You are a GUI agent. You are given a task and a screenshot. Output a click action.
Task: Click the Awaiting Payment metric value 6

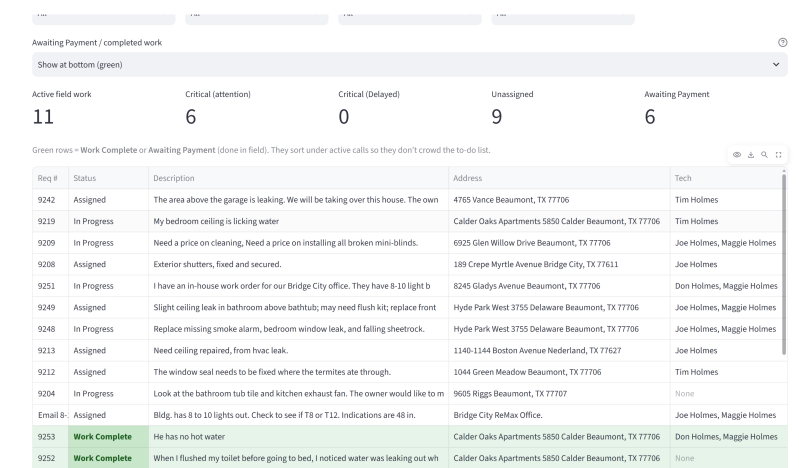(650, 117)
